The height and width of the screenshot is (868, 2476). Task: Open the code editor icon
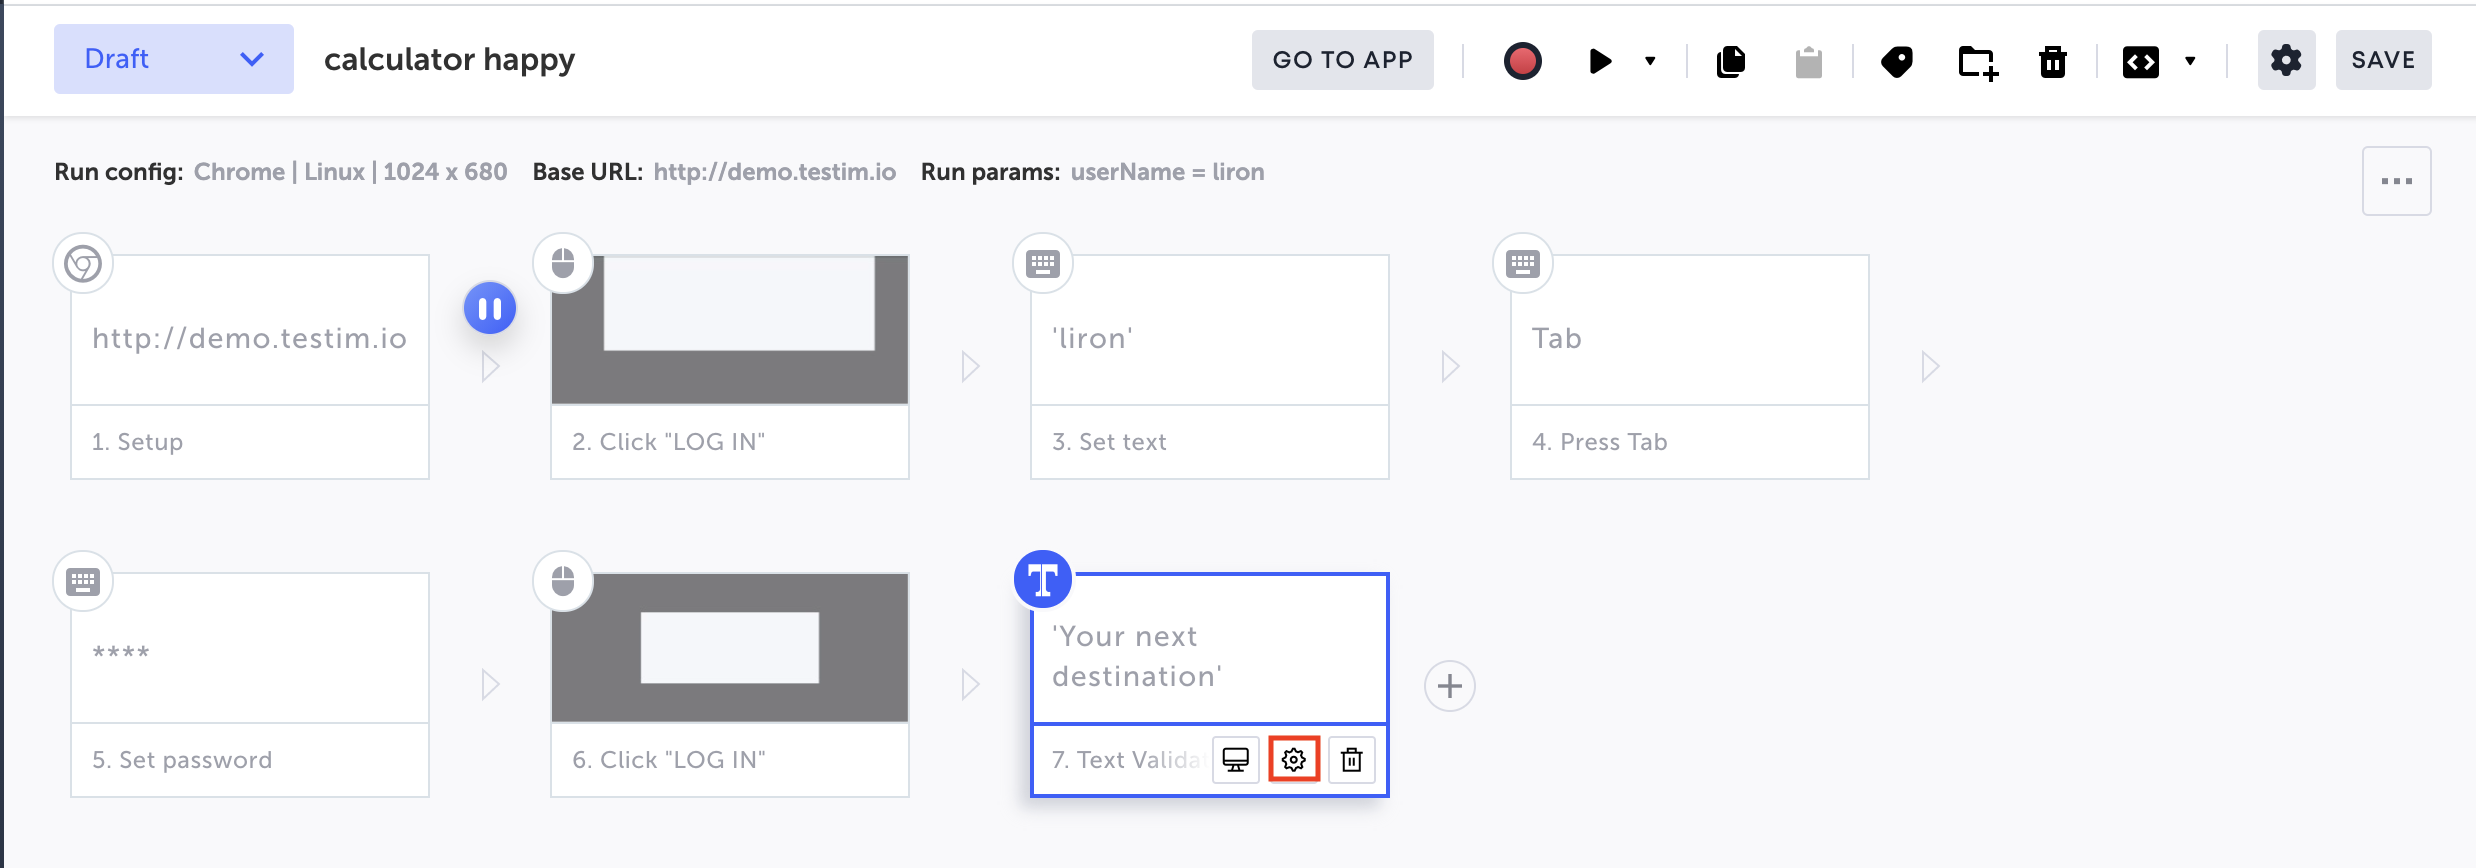pos(2140,62)
